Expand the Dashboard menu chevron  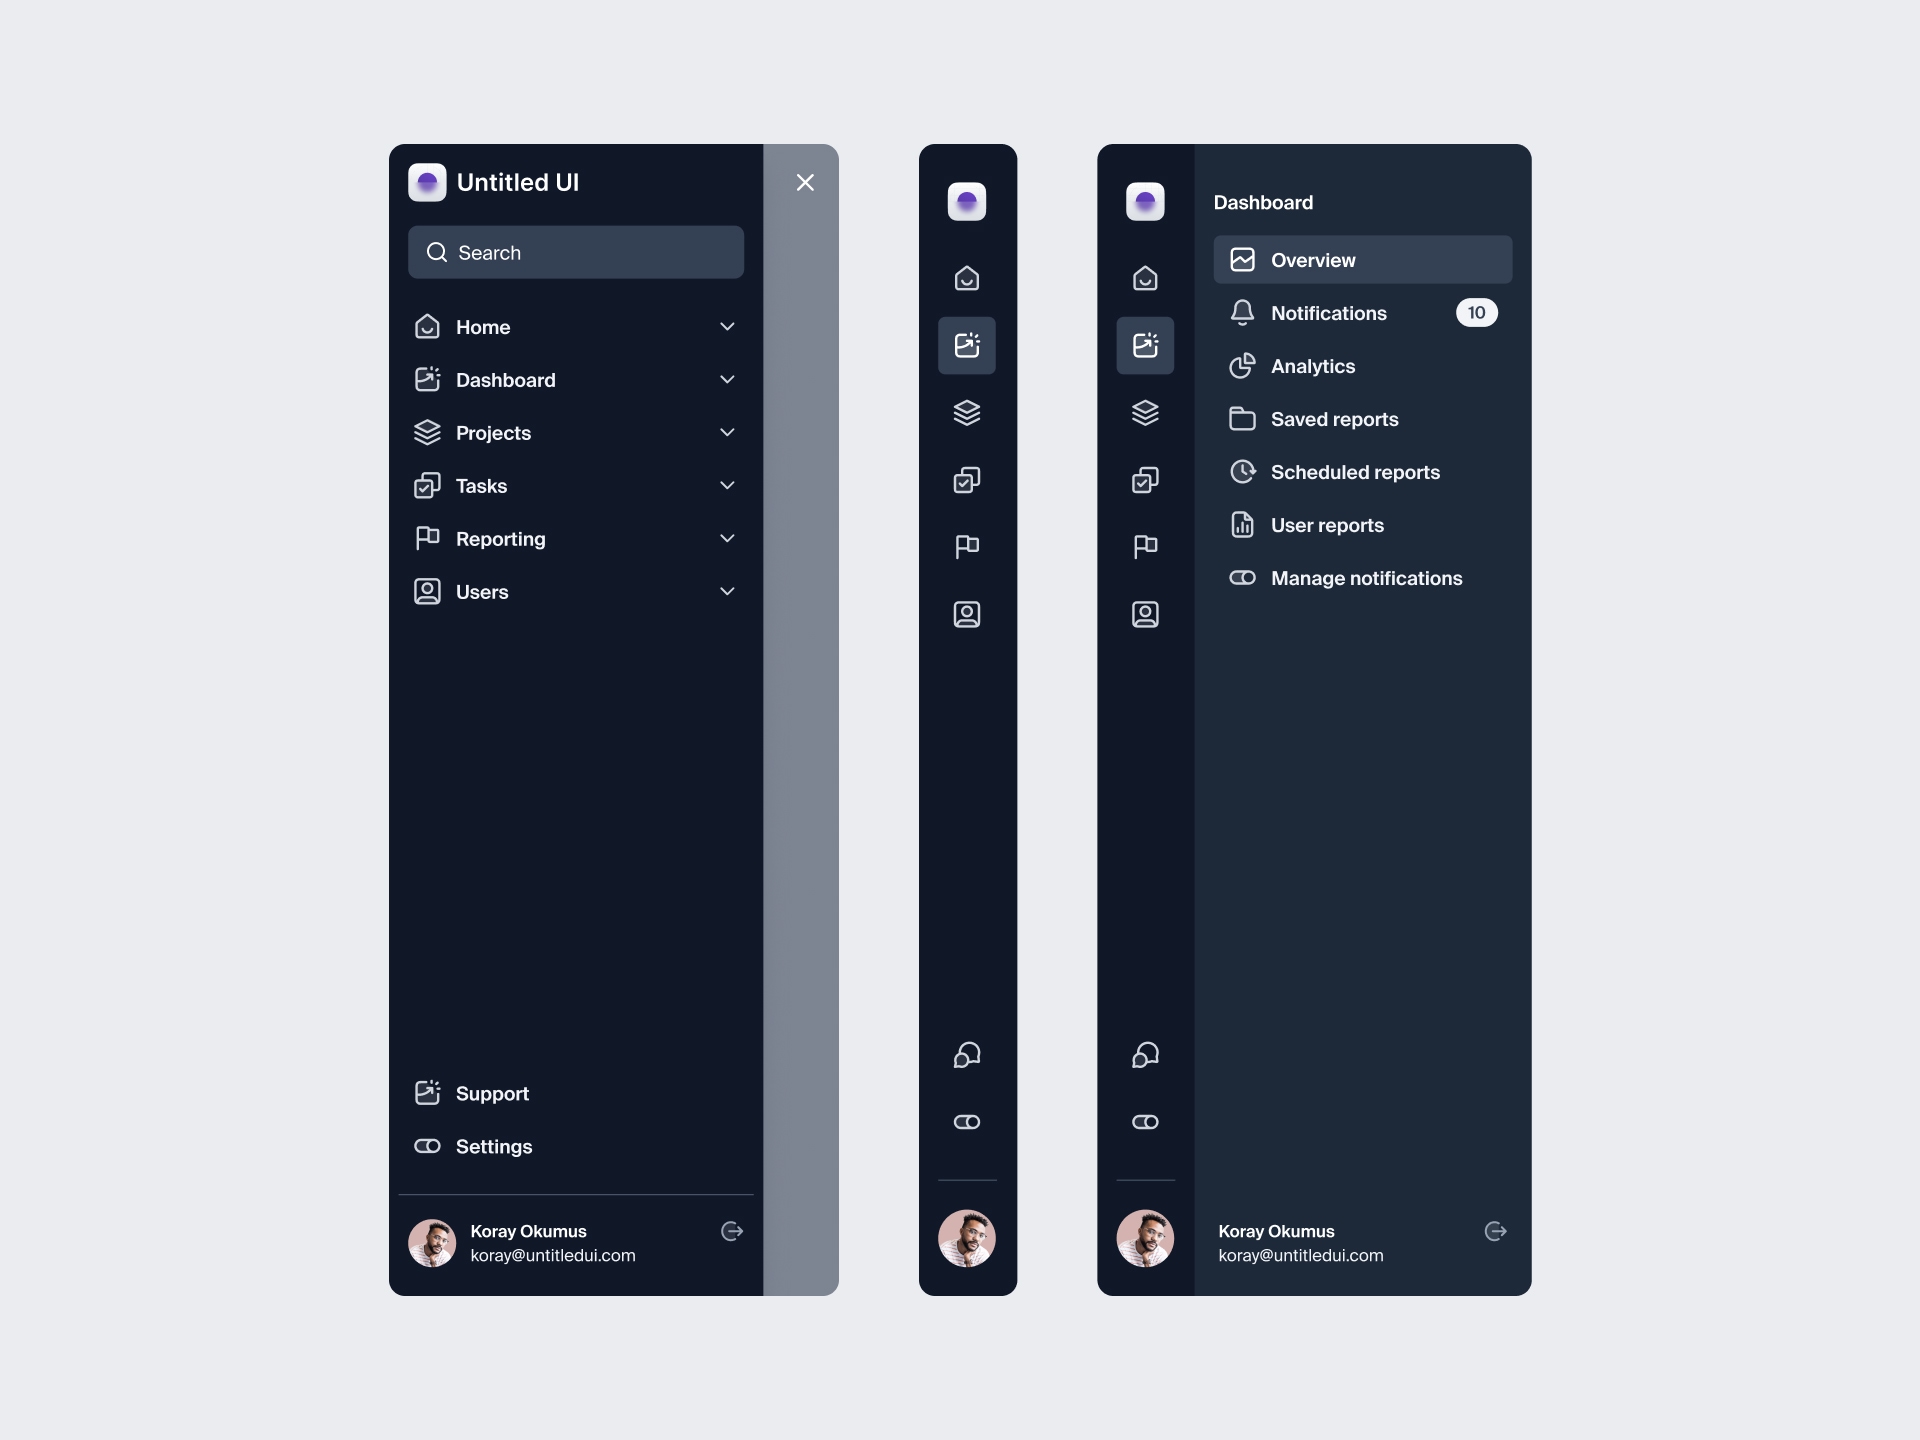tap(726, 380)
